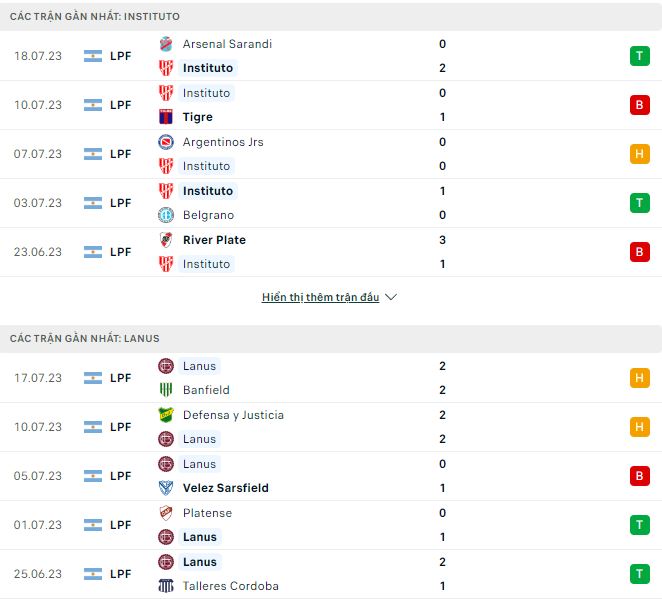The width and height of the screenshot is (662, 599).
Task: Click the Argentinos Jrs team logo
Action: tap(166, 142)
